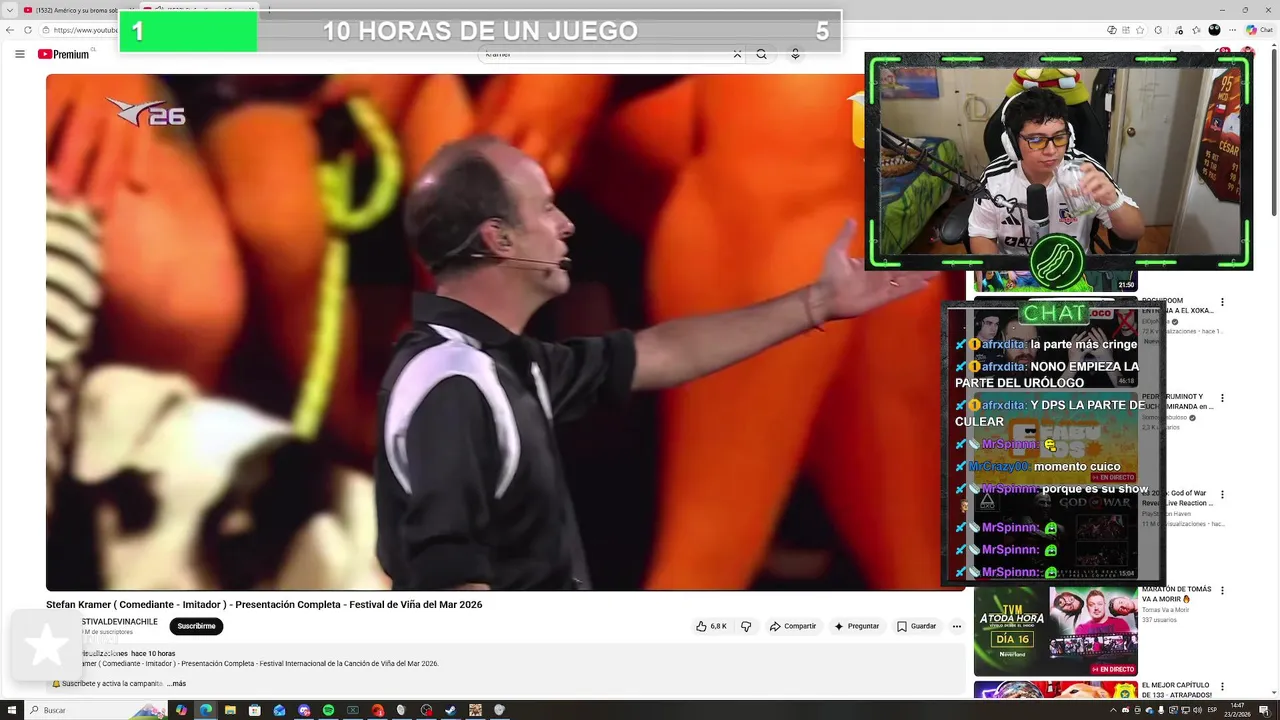This screenshot has width=1280, height=720.
Task: Switch to Microsoft Edge on taskbar
Action: [x=205, y=710]
